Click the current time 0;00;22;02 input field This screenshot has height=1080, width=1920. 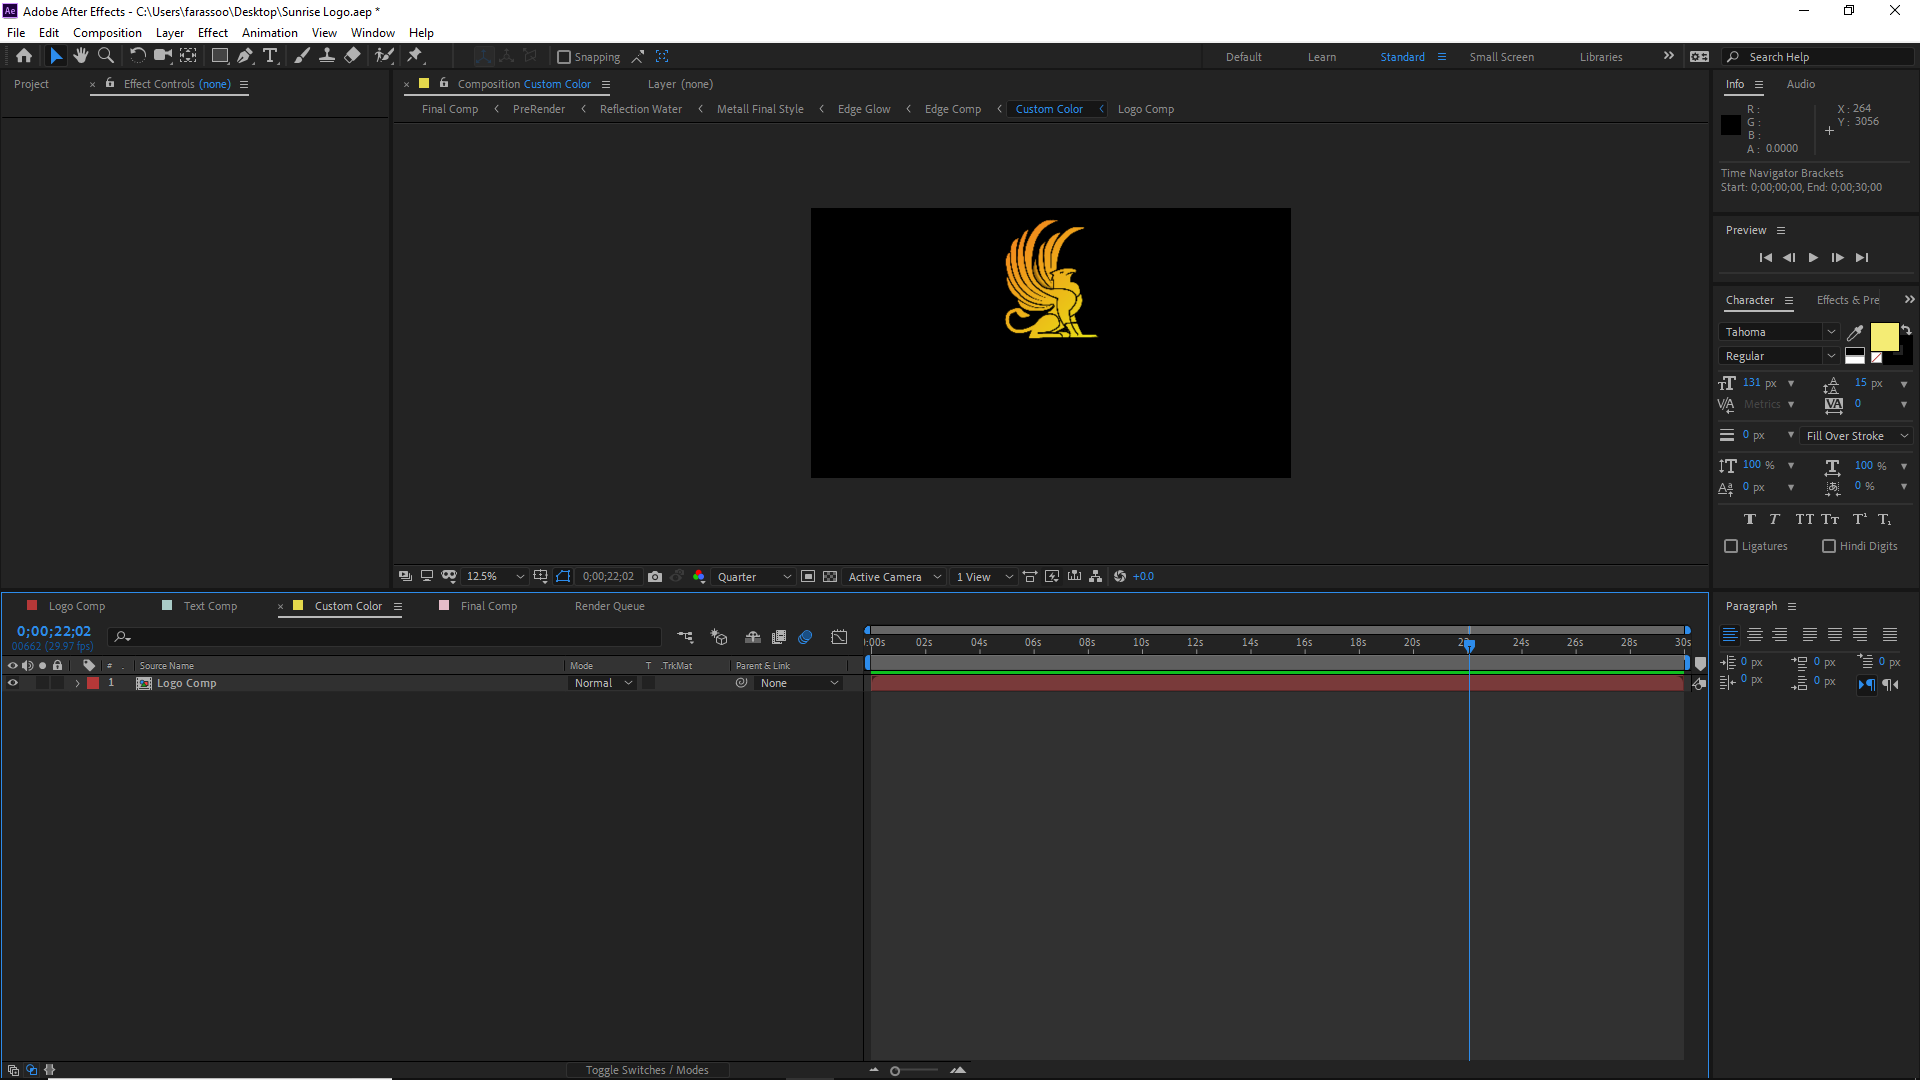53,633
